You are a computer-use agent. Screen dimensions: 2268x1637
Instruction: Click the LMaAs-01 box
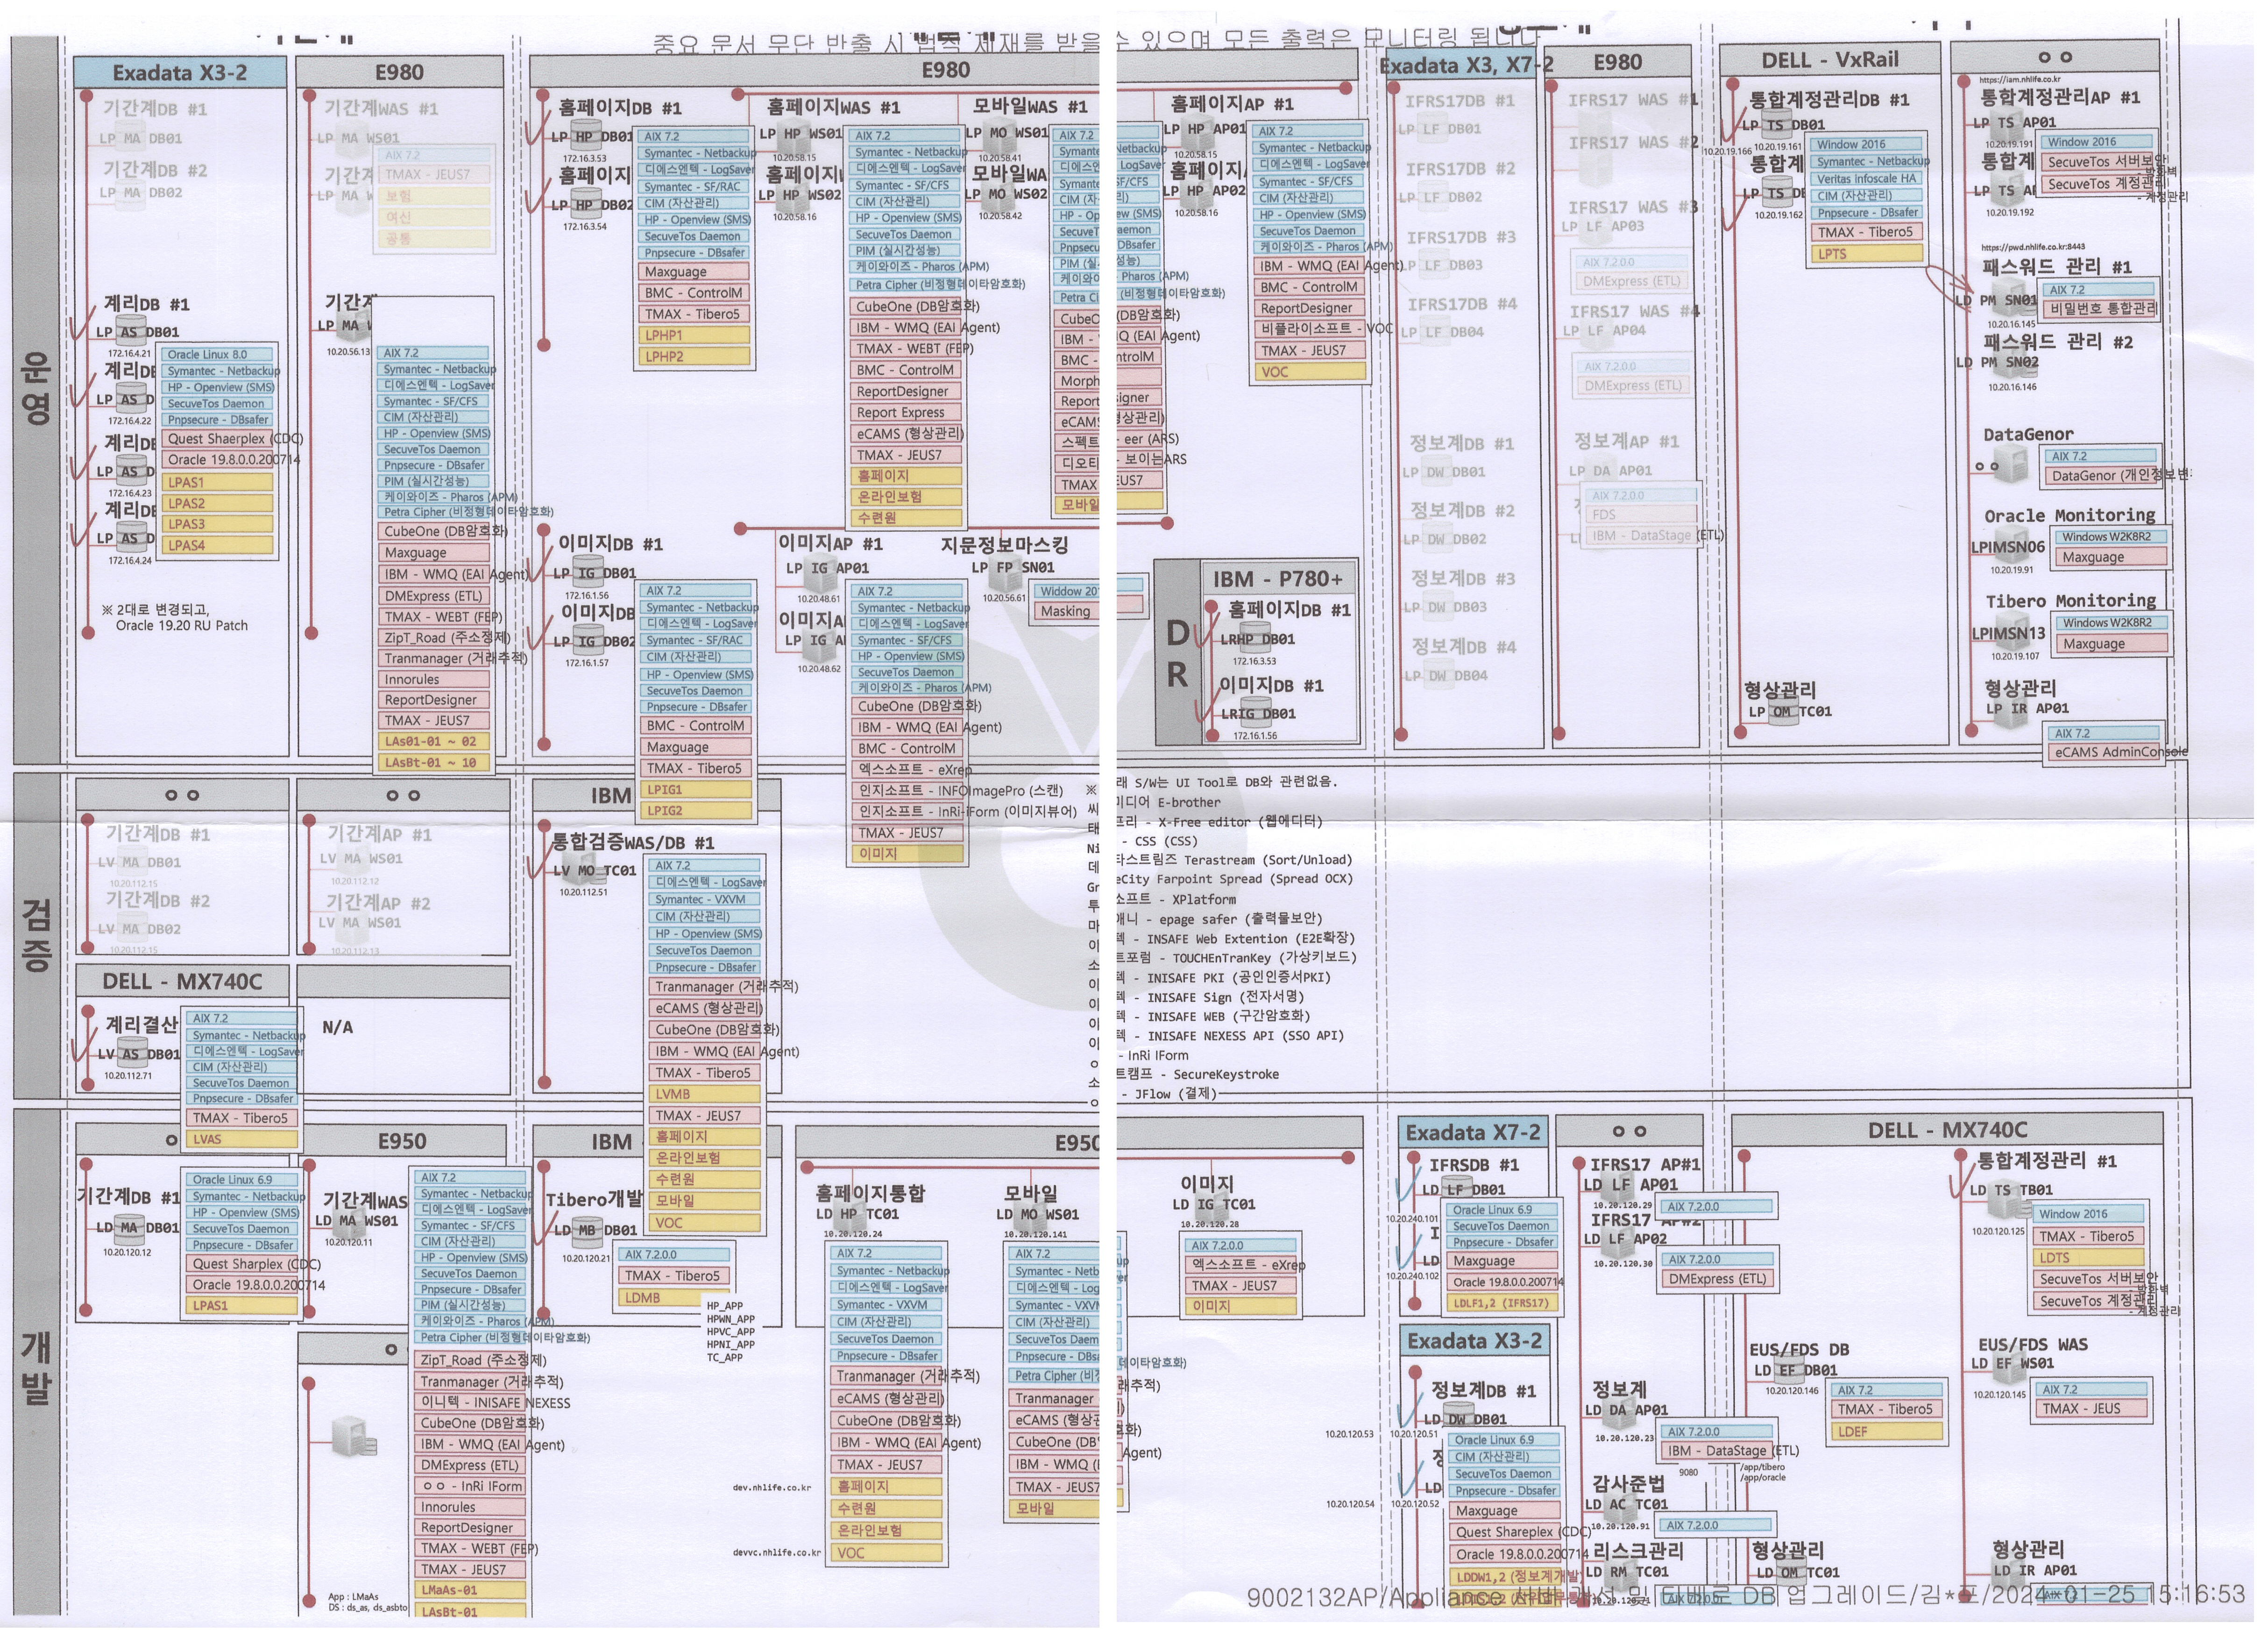pyautogui.click(x=470, y=1590)
